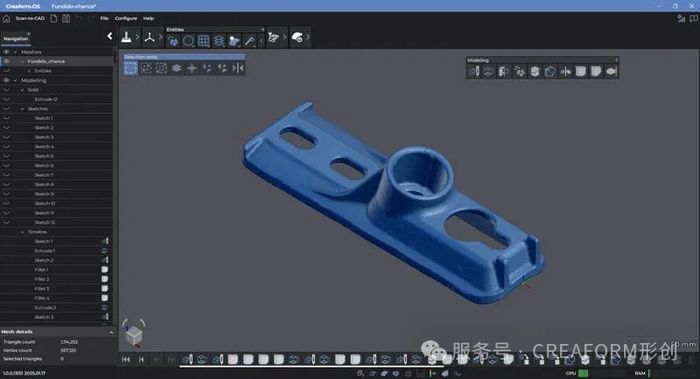Select Extrude 2 in the timeline list
Screen dimensions: 700x379
[x=45, y=308]
